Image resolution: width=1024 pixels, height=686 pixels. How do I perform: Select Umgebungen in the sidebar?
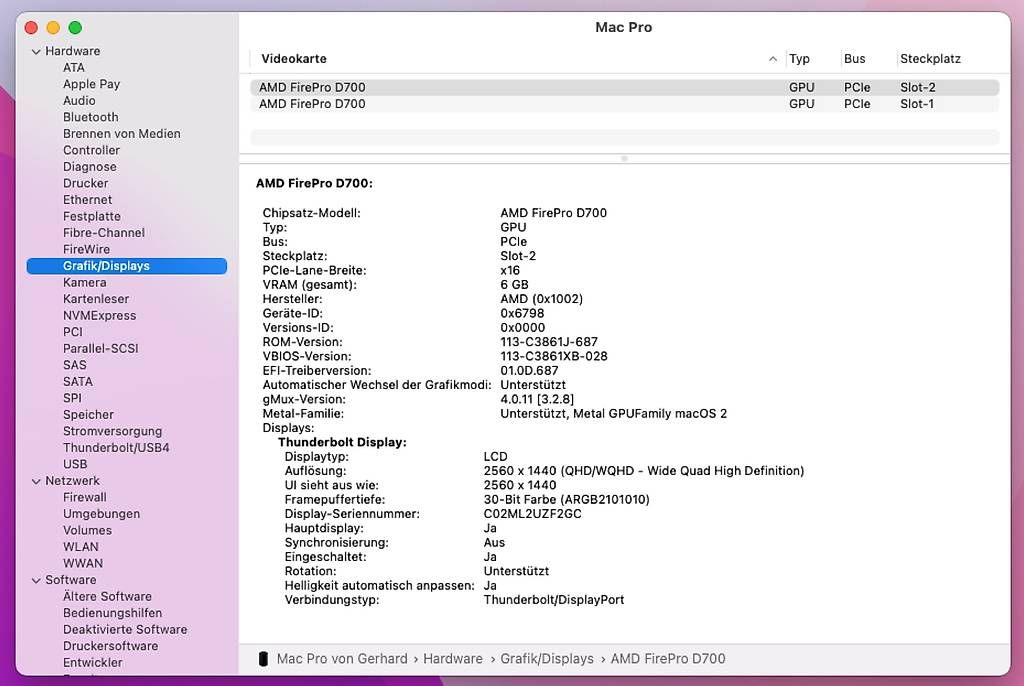(x=101, y=514)
